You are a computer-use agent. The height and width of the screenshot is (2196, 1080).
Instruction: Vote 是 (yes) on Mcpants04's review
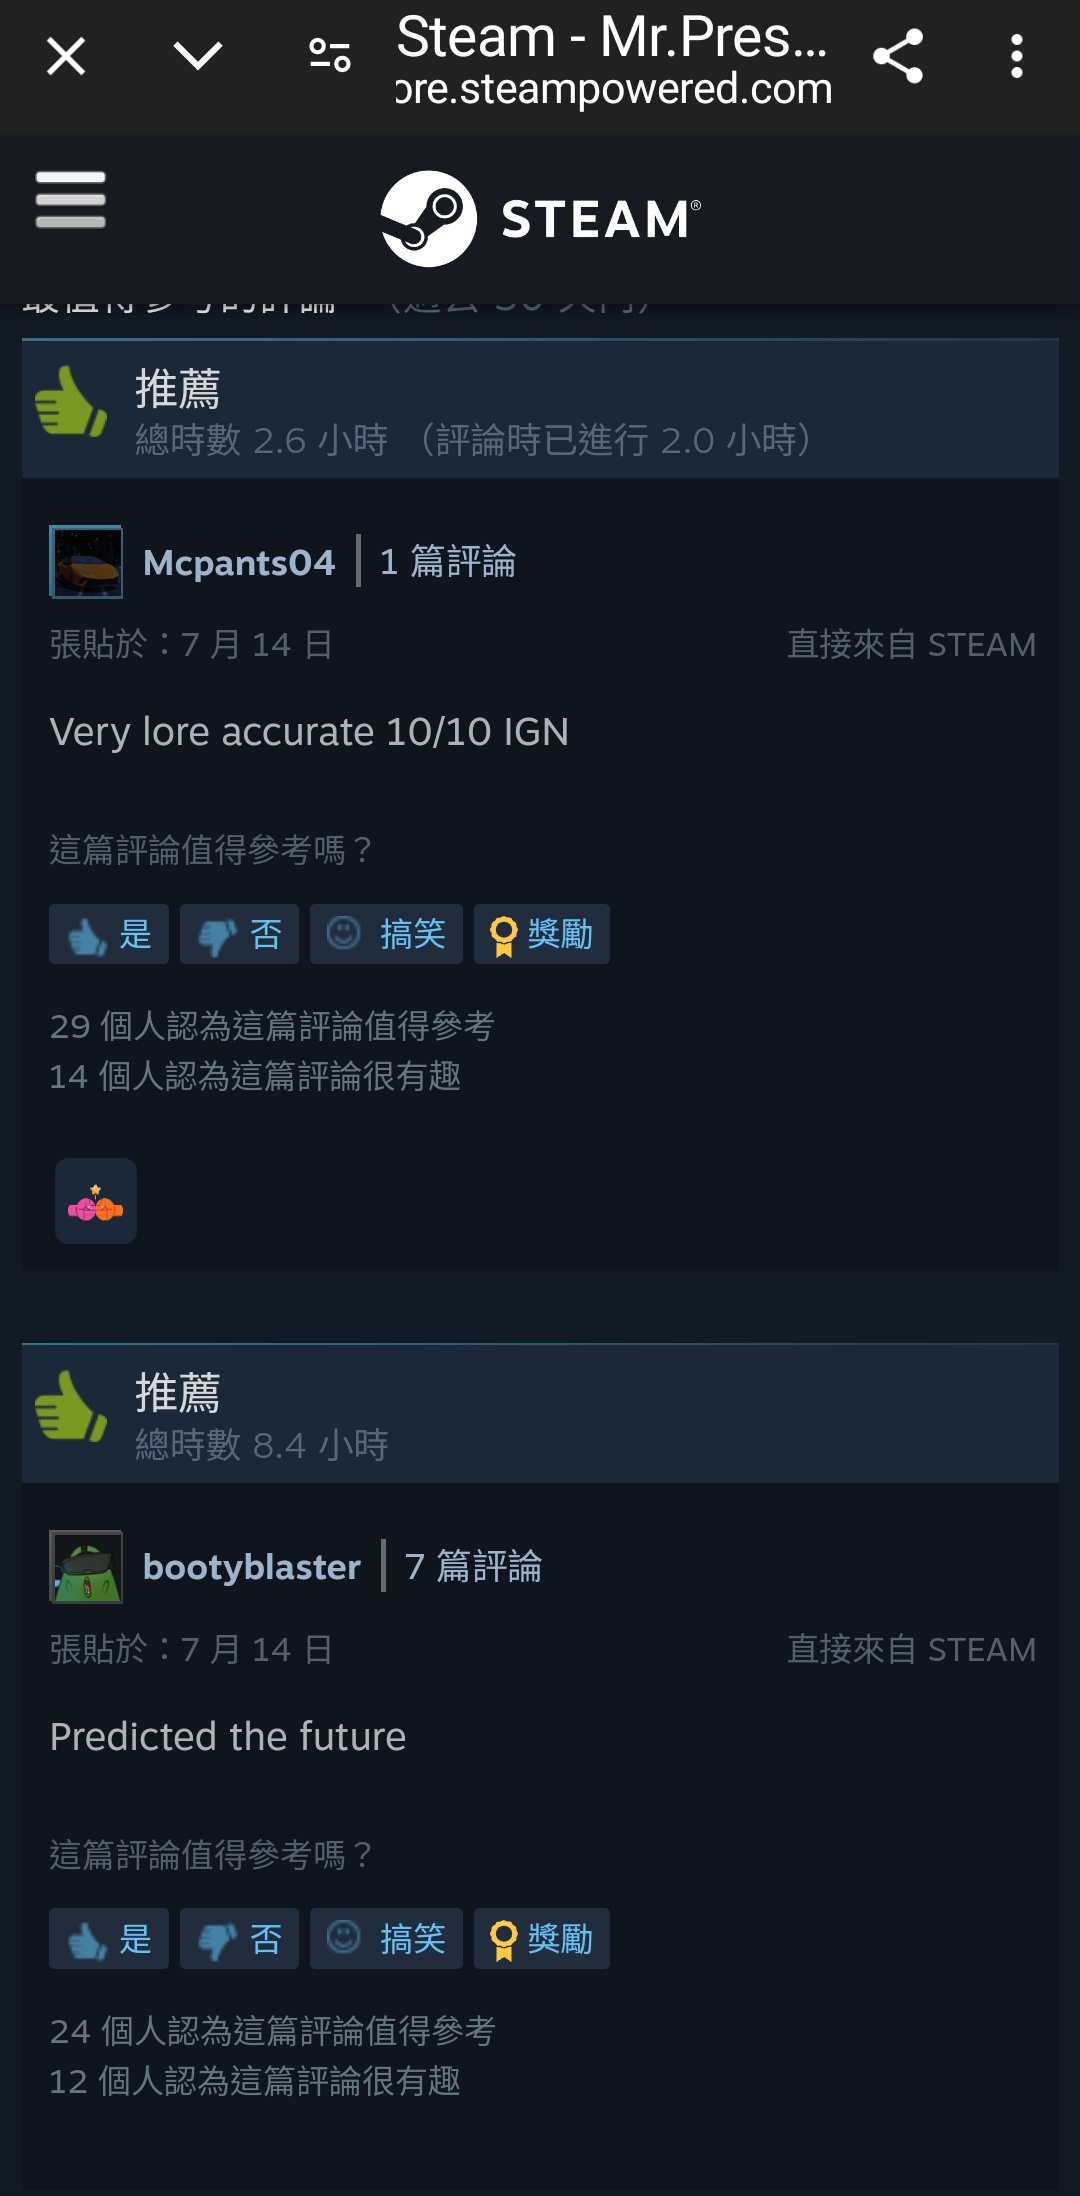[x=109, y=934]
